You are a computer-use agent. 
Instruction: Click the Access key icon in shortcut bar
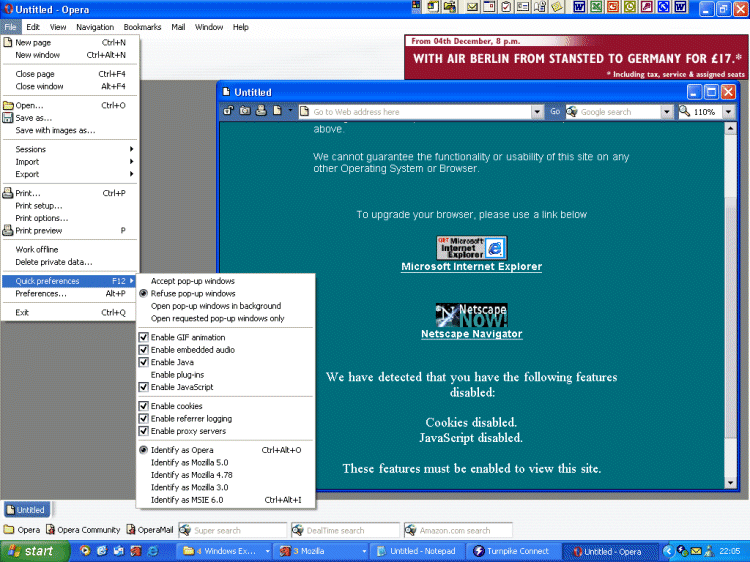click(x=646, y=7)
